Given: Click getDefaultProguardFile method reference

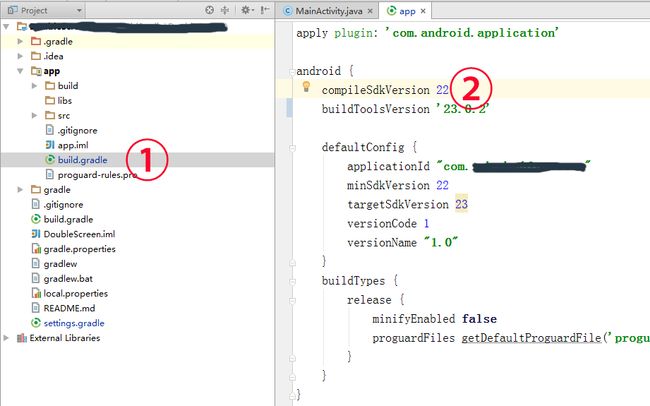Looking at the screenshot, I should pyautogui.click(x=531, y=338).
